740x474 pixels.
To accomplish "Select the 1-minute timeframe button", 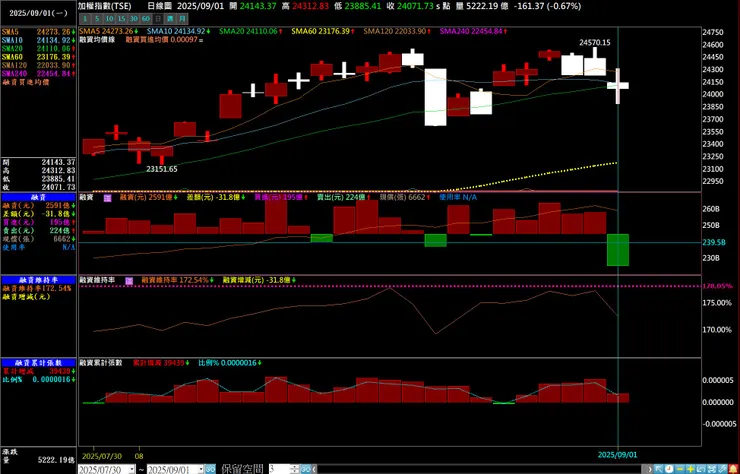I will (85, 19).
